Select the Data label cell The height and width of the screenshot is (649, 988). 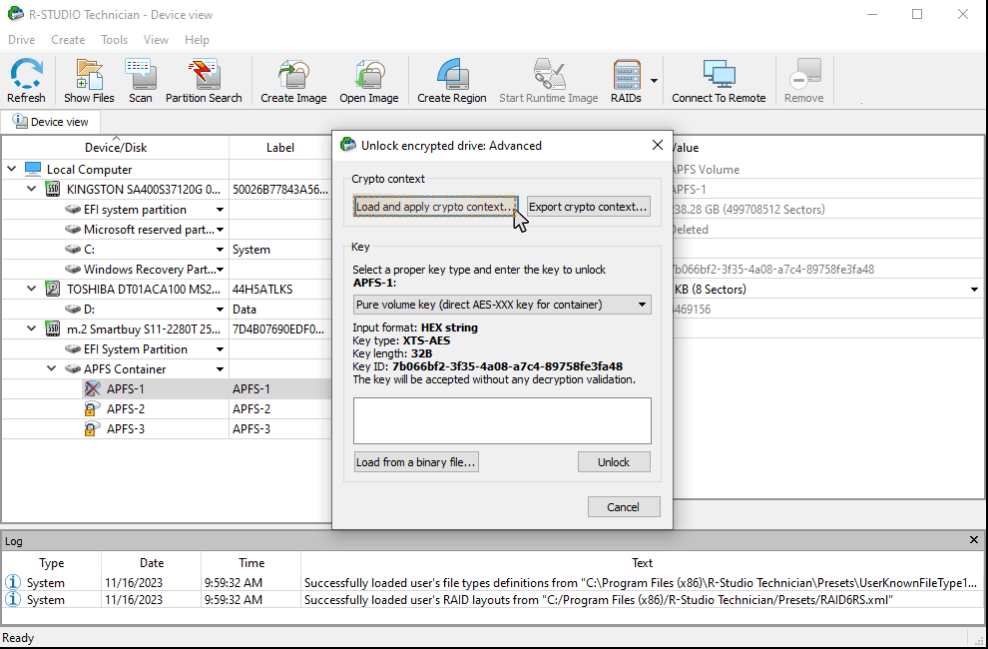point(280,309)
